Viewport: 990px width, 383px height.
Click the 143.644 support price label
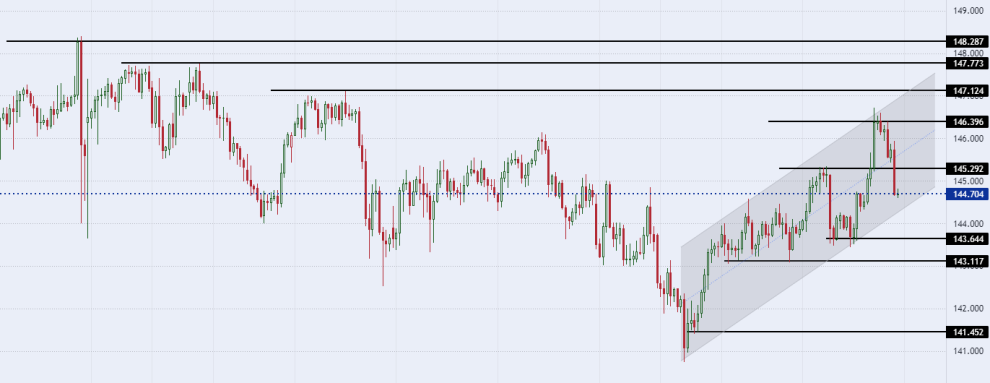(967, 239)
